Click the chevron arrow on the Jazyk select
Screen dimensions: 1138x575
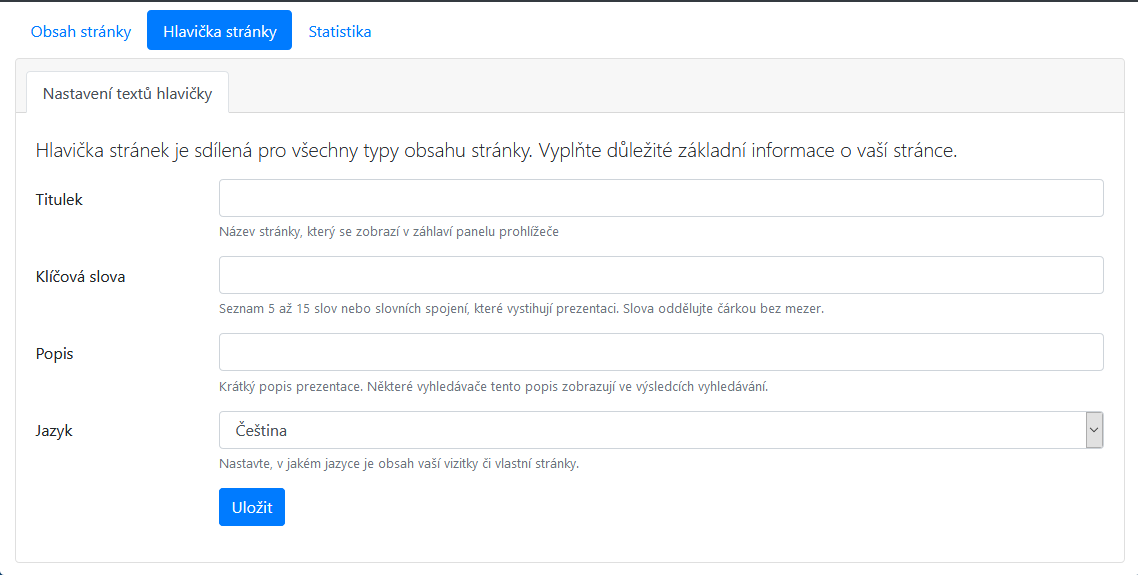(1094, 430)
